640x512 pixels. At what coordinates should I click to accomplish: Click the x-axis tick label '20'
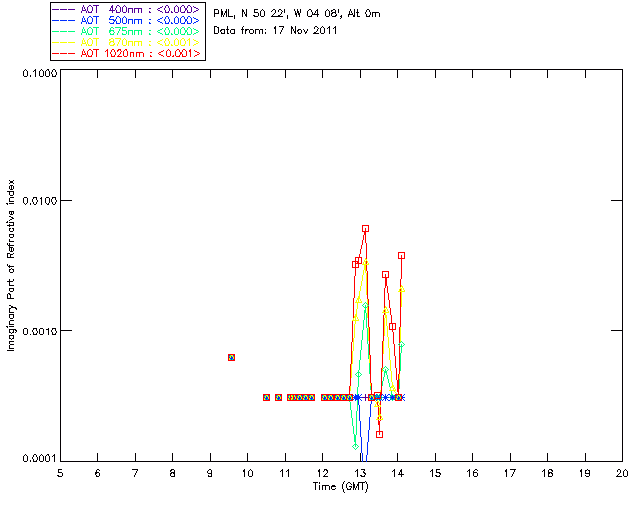pyautogui.click(x=622, y=473)
